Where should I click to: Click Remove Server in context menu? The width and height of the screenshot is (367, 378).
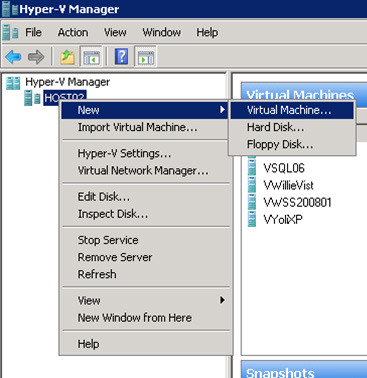click(x=145, y=257)
